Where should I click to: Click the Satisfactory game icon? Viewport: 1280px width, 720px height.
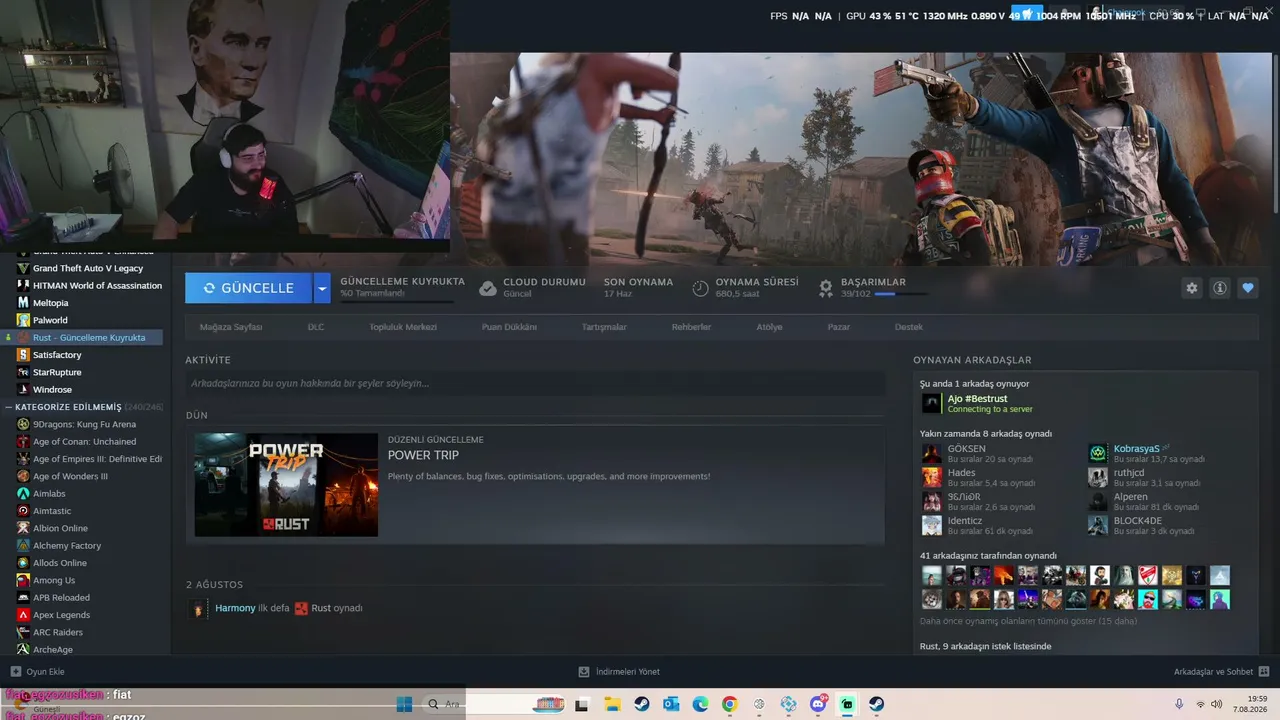(x=23, y=355)
